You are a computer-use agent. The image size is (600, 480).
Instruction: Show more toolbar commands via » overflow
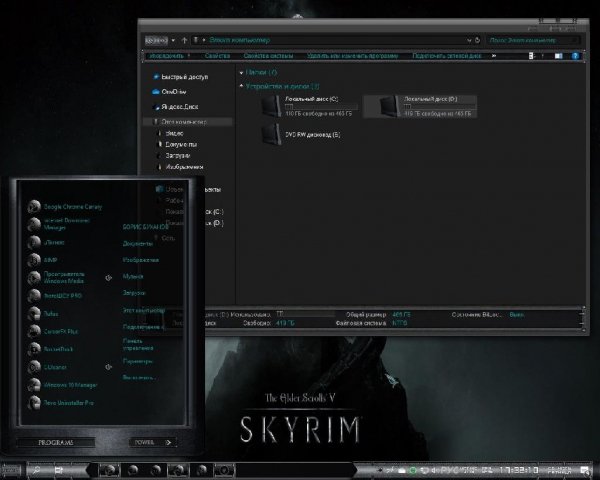coord(494,56)
